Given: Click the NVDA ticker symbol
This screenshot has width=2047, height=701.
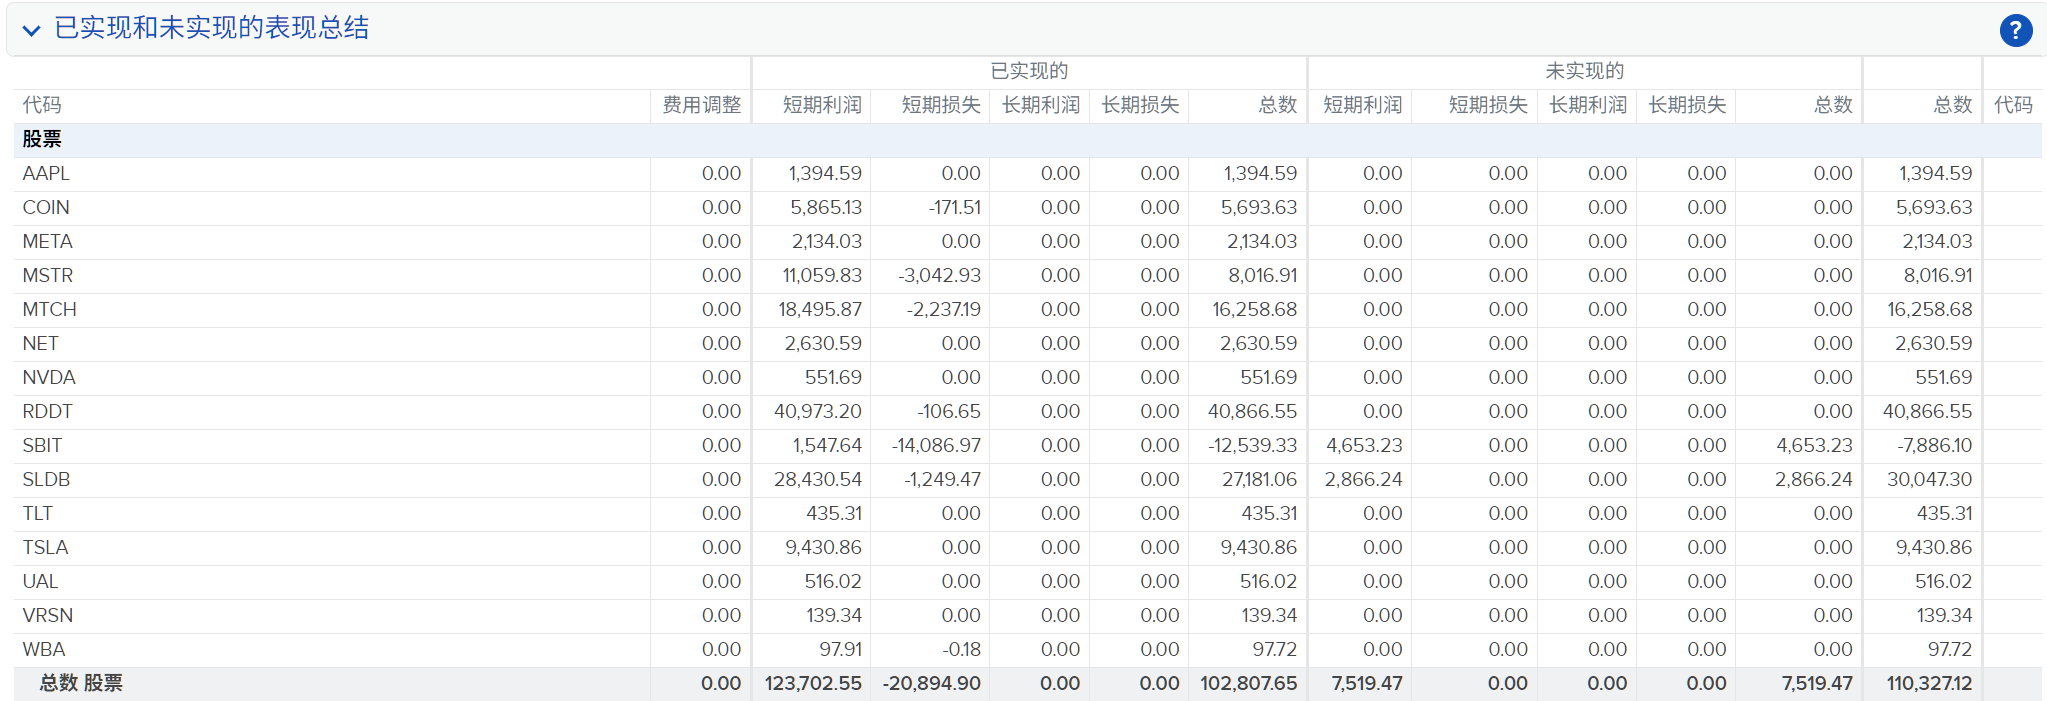Looking at the screenshot, I should [49, 377].
